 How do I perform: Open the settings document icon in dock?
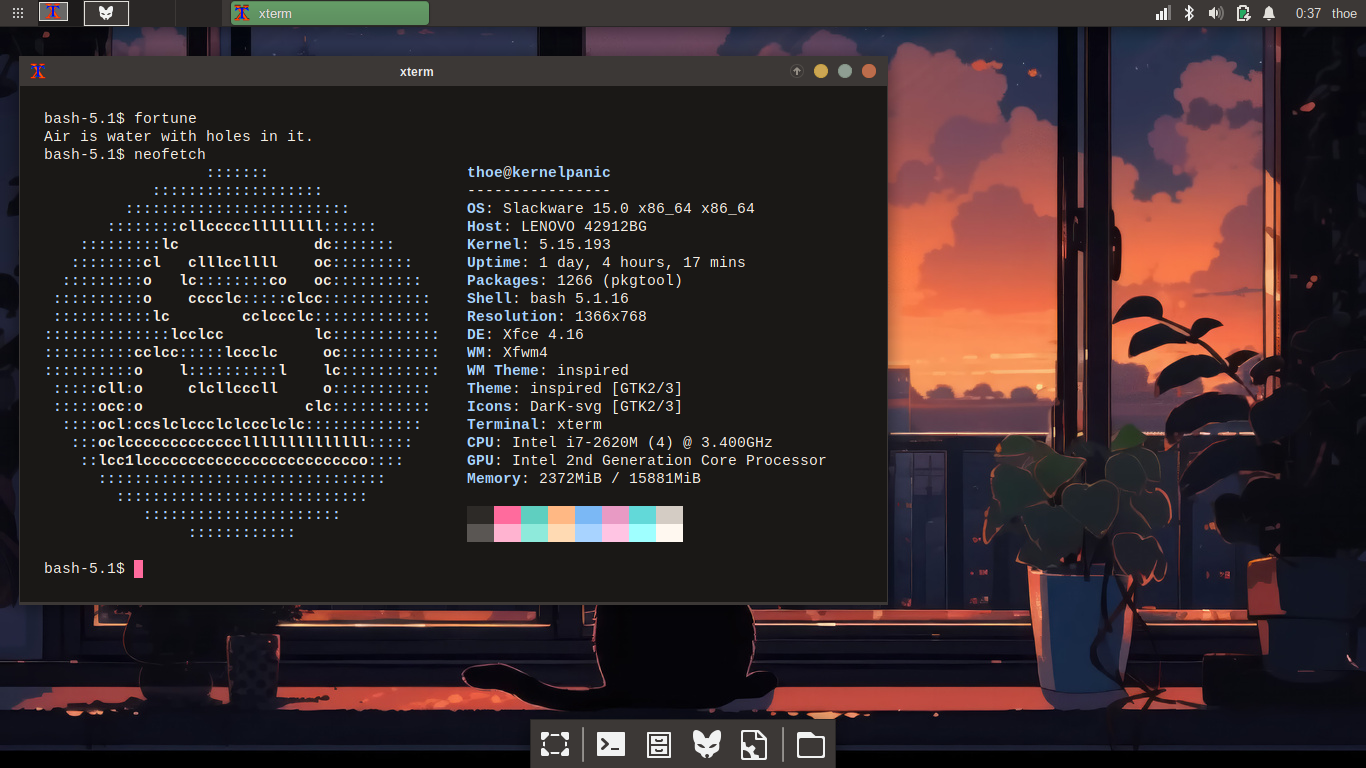tap(754, 744)
